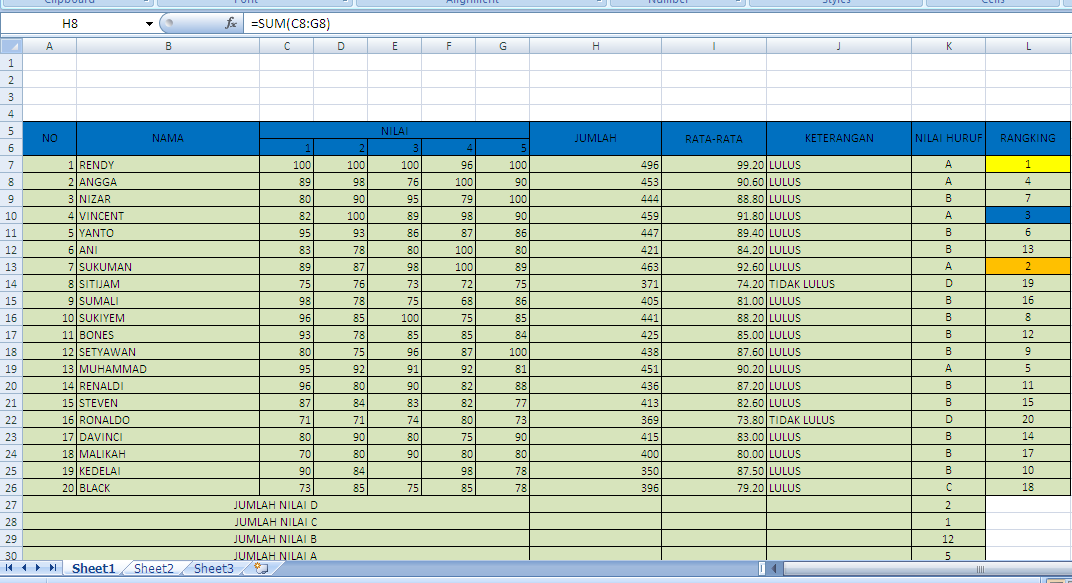Select total 350 in KEDELAI row
The height and width of the screenshot is (583, 1072).
tap(595, 471)
